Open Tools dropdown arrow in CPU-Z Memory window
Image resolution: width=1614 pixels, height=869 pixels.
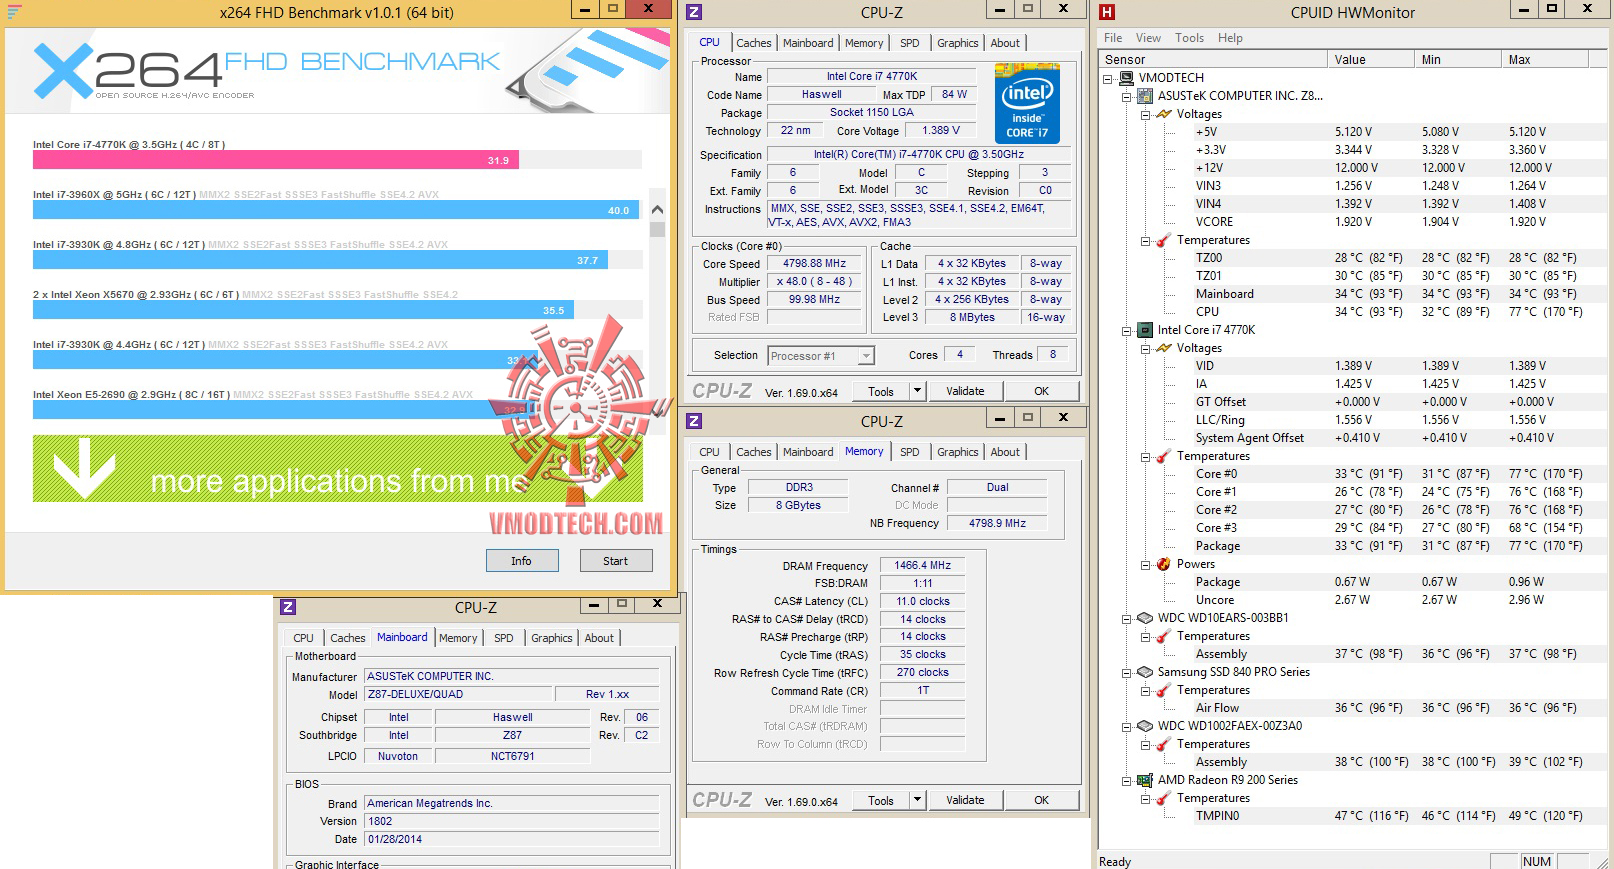pyautogui.click(x=917, y=800)
